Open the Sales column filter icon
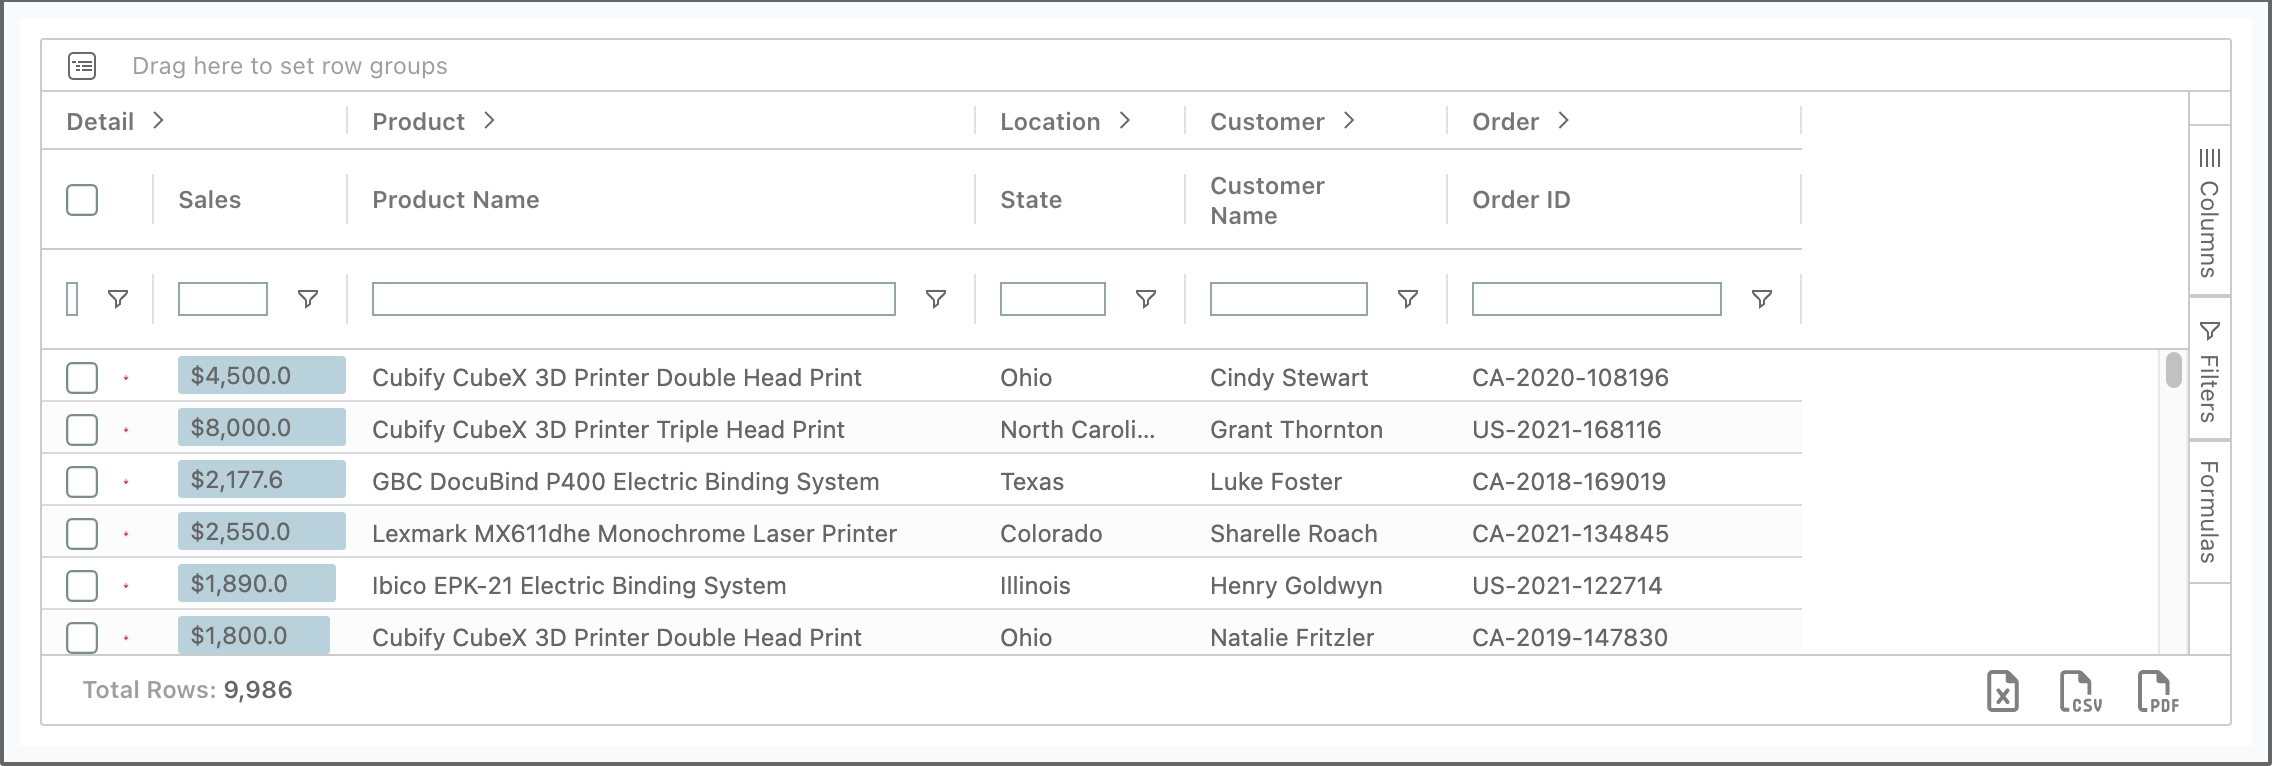 pos(308,299)
